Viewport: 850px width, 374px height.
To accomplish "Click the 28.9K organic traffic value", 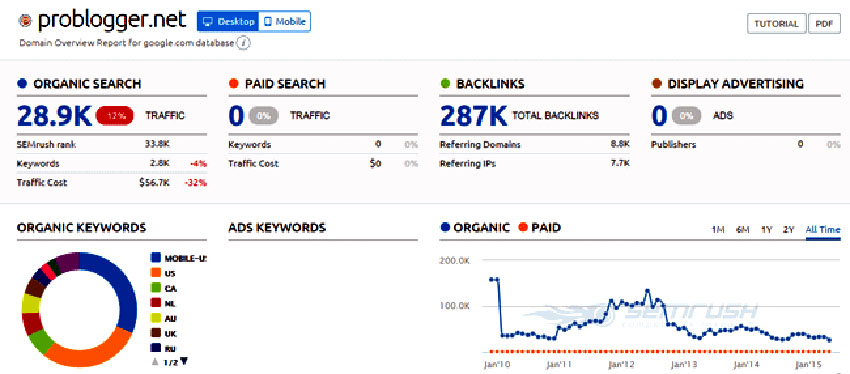I will [54, 115].
